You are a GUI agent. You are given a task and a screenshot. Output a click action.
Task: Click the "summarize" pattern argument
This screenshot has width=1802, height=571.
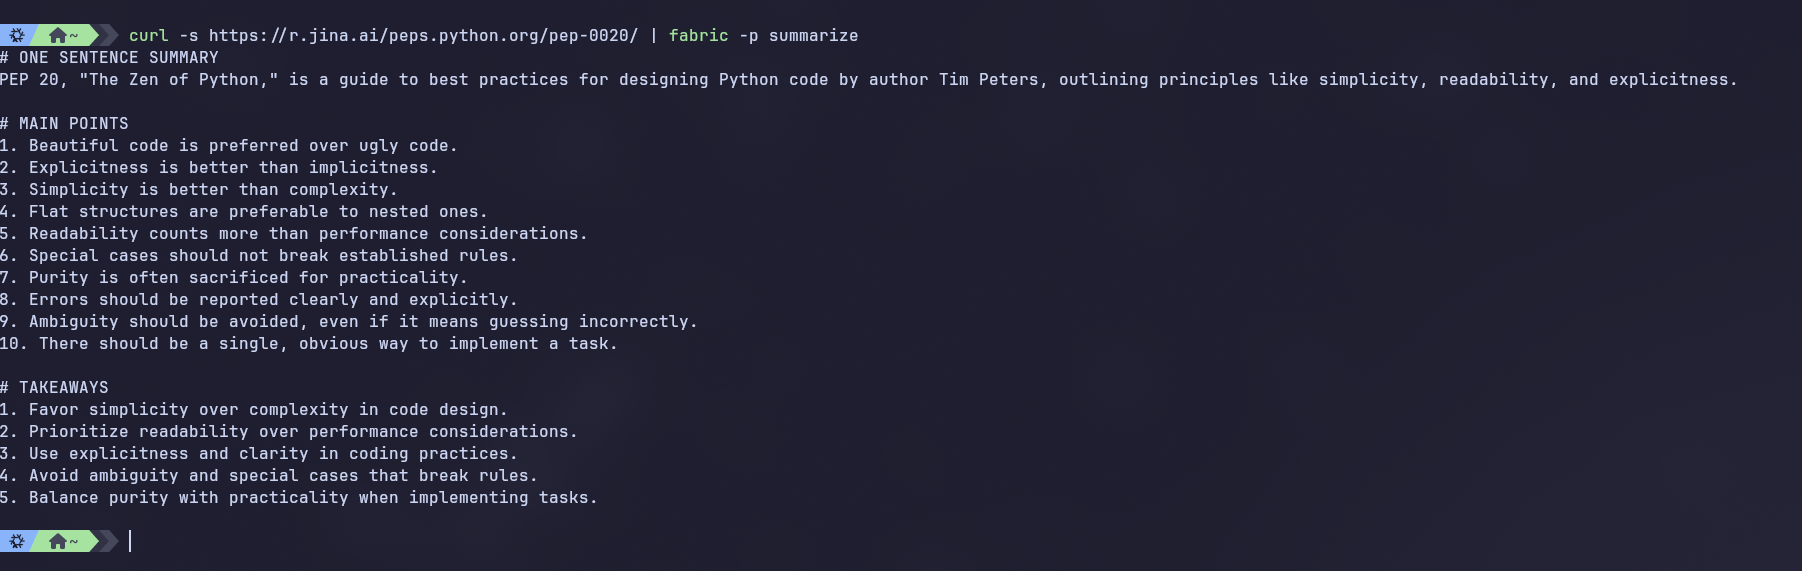coord(813,35)
